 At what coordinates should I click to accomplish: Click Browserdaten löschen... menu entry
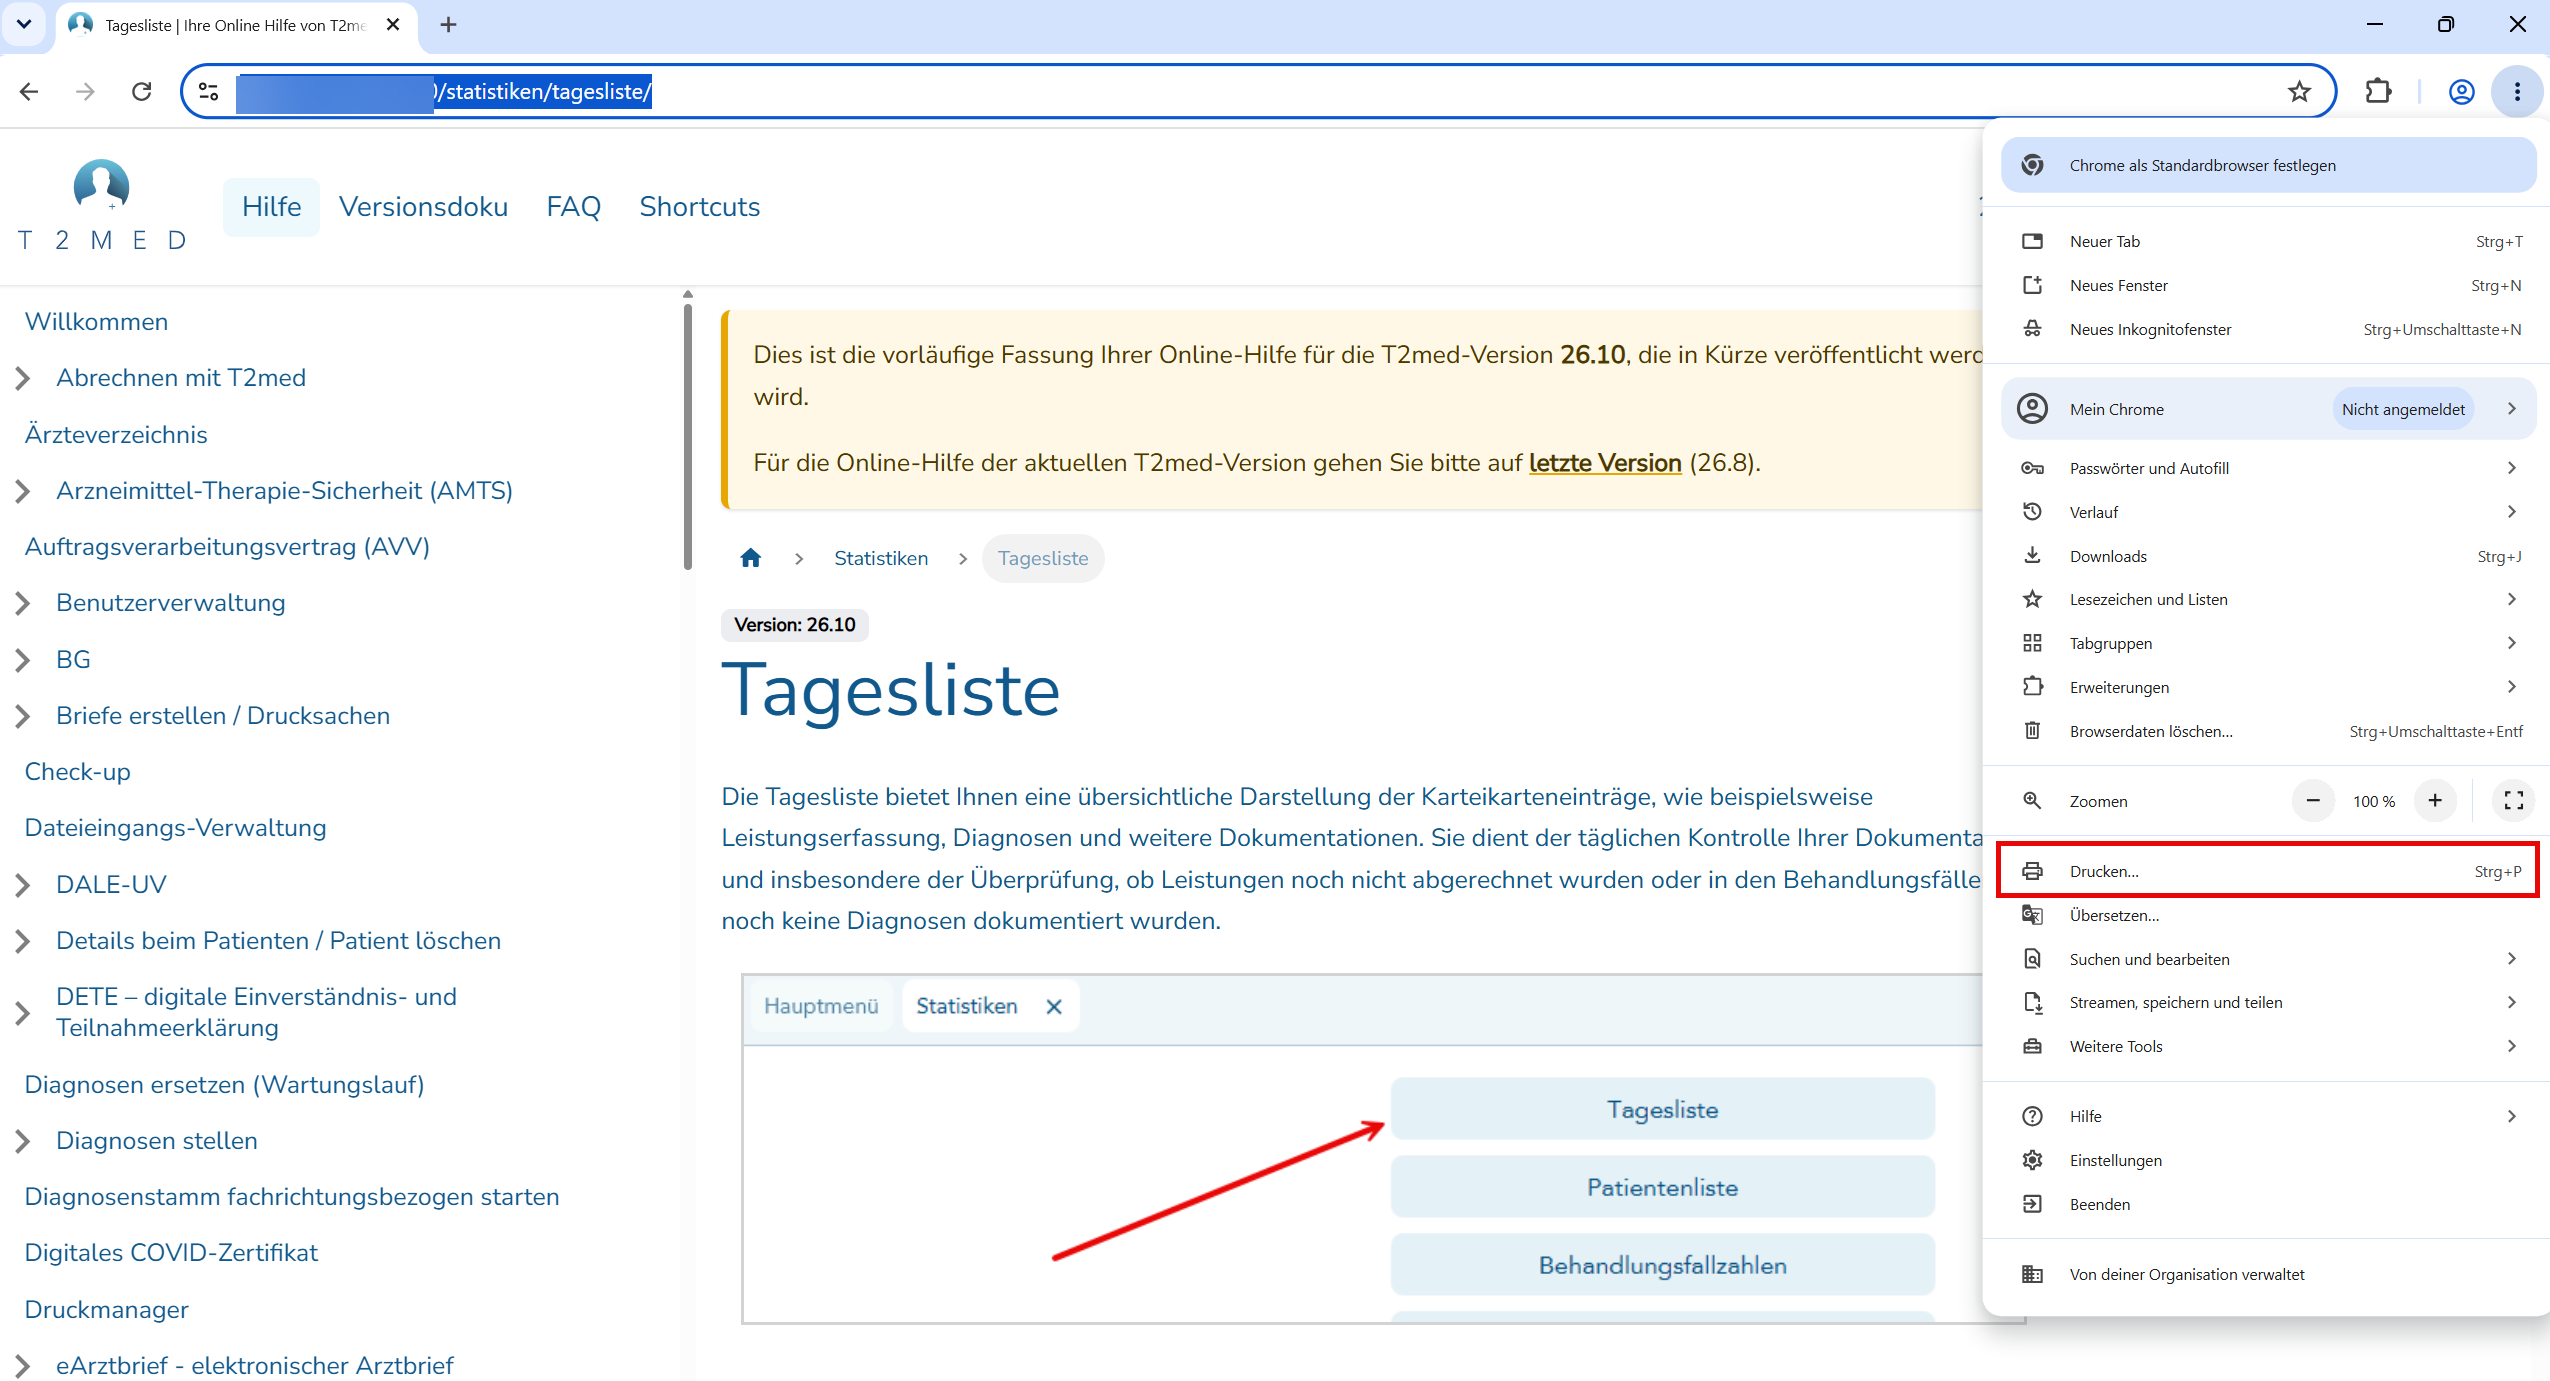point(2267,731)
